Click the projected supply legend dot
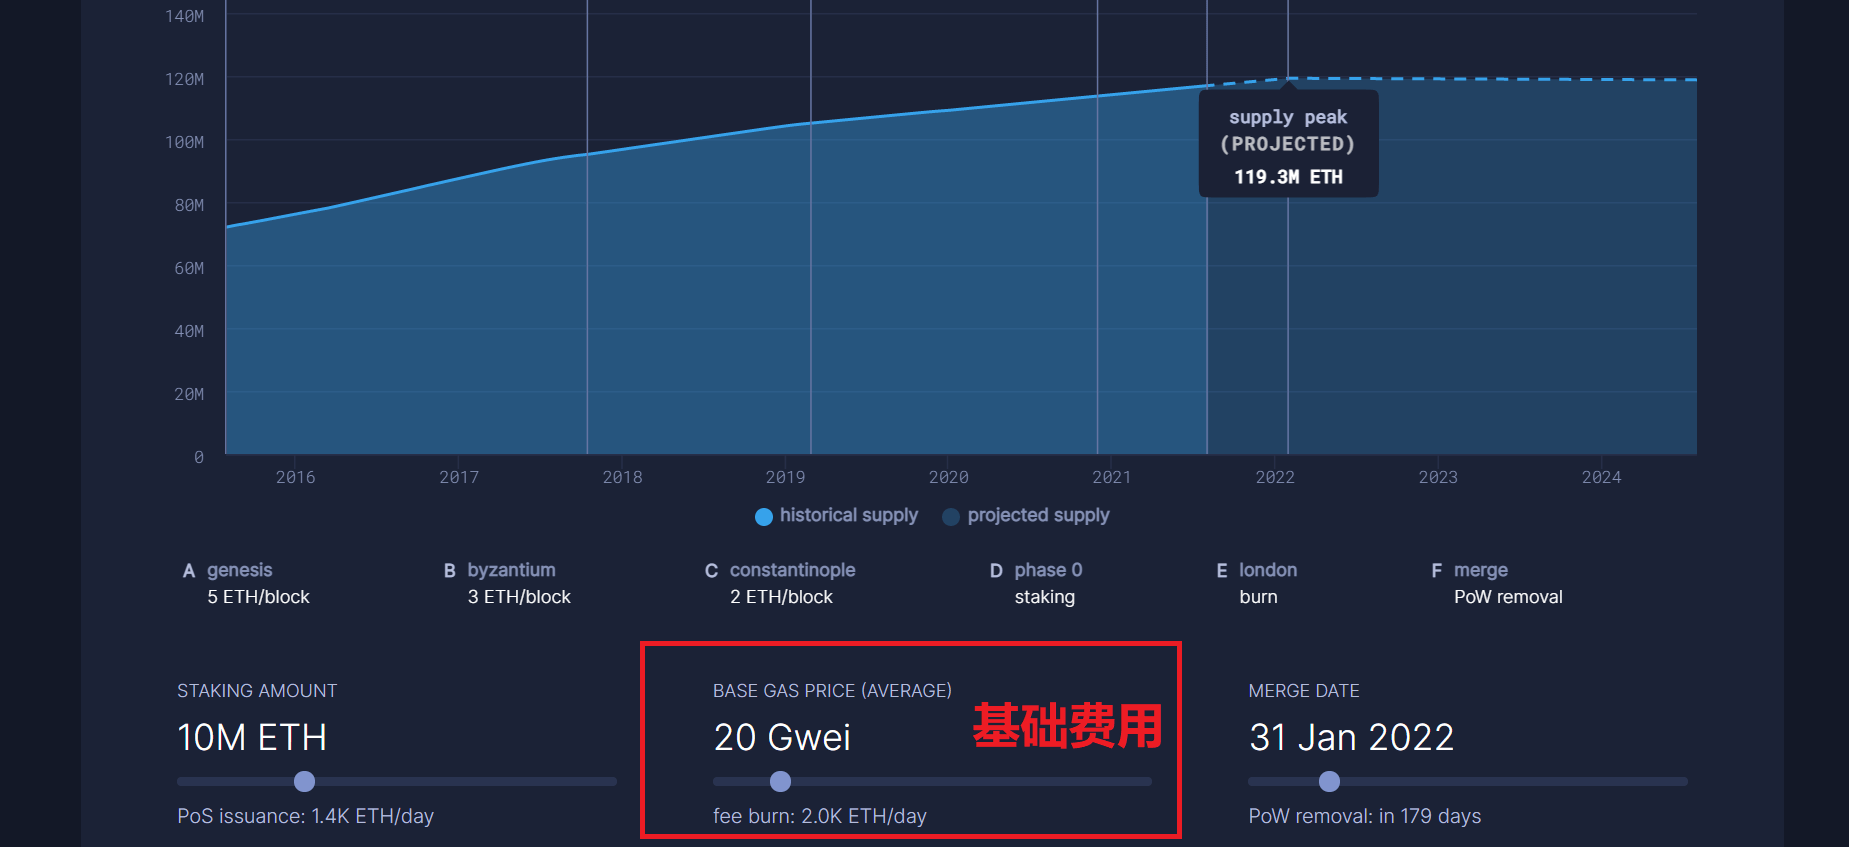The width and height of the screenshot is (1849, 847). (x=951, y=516)
